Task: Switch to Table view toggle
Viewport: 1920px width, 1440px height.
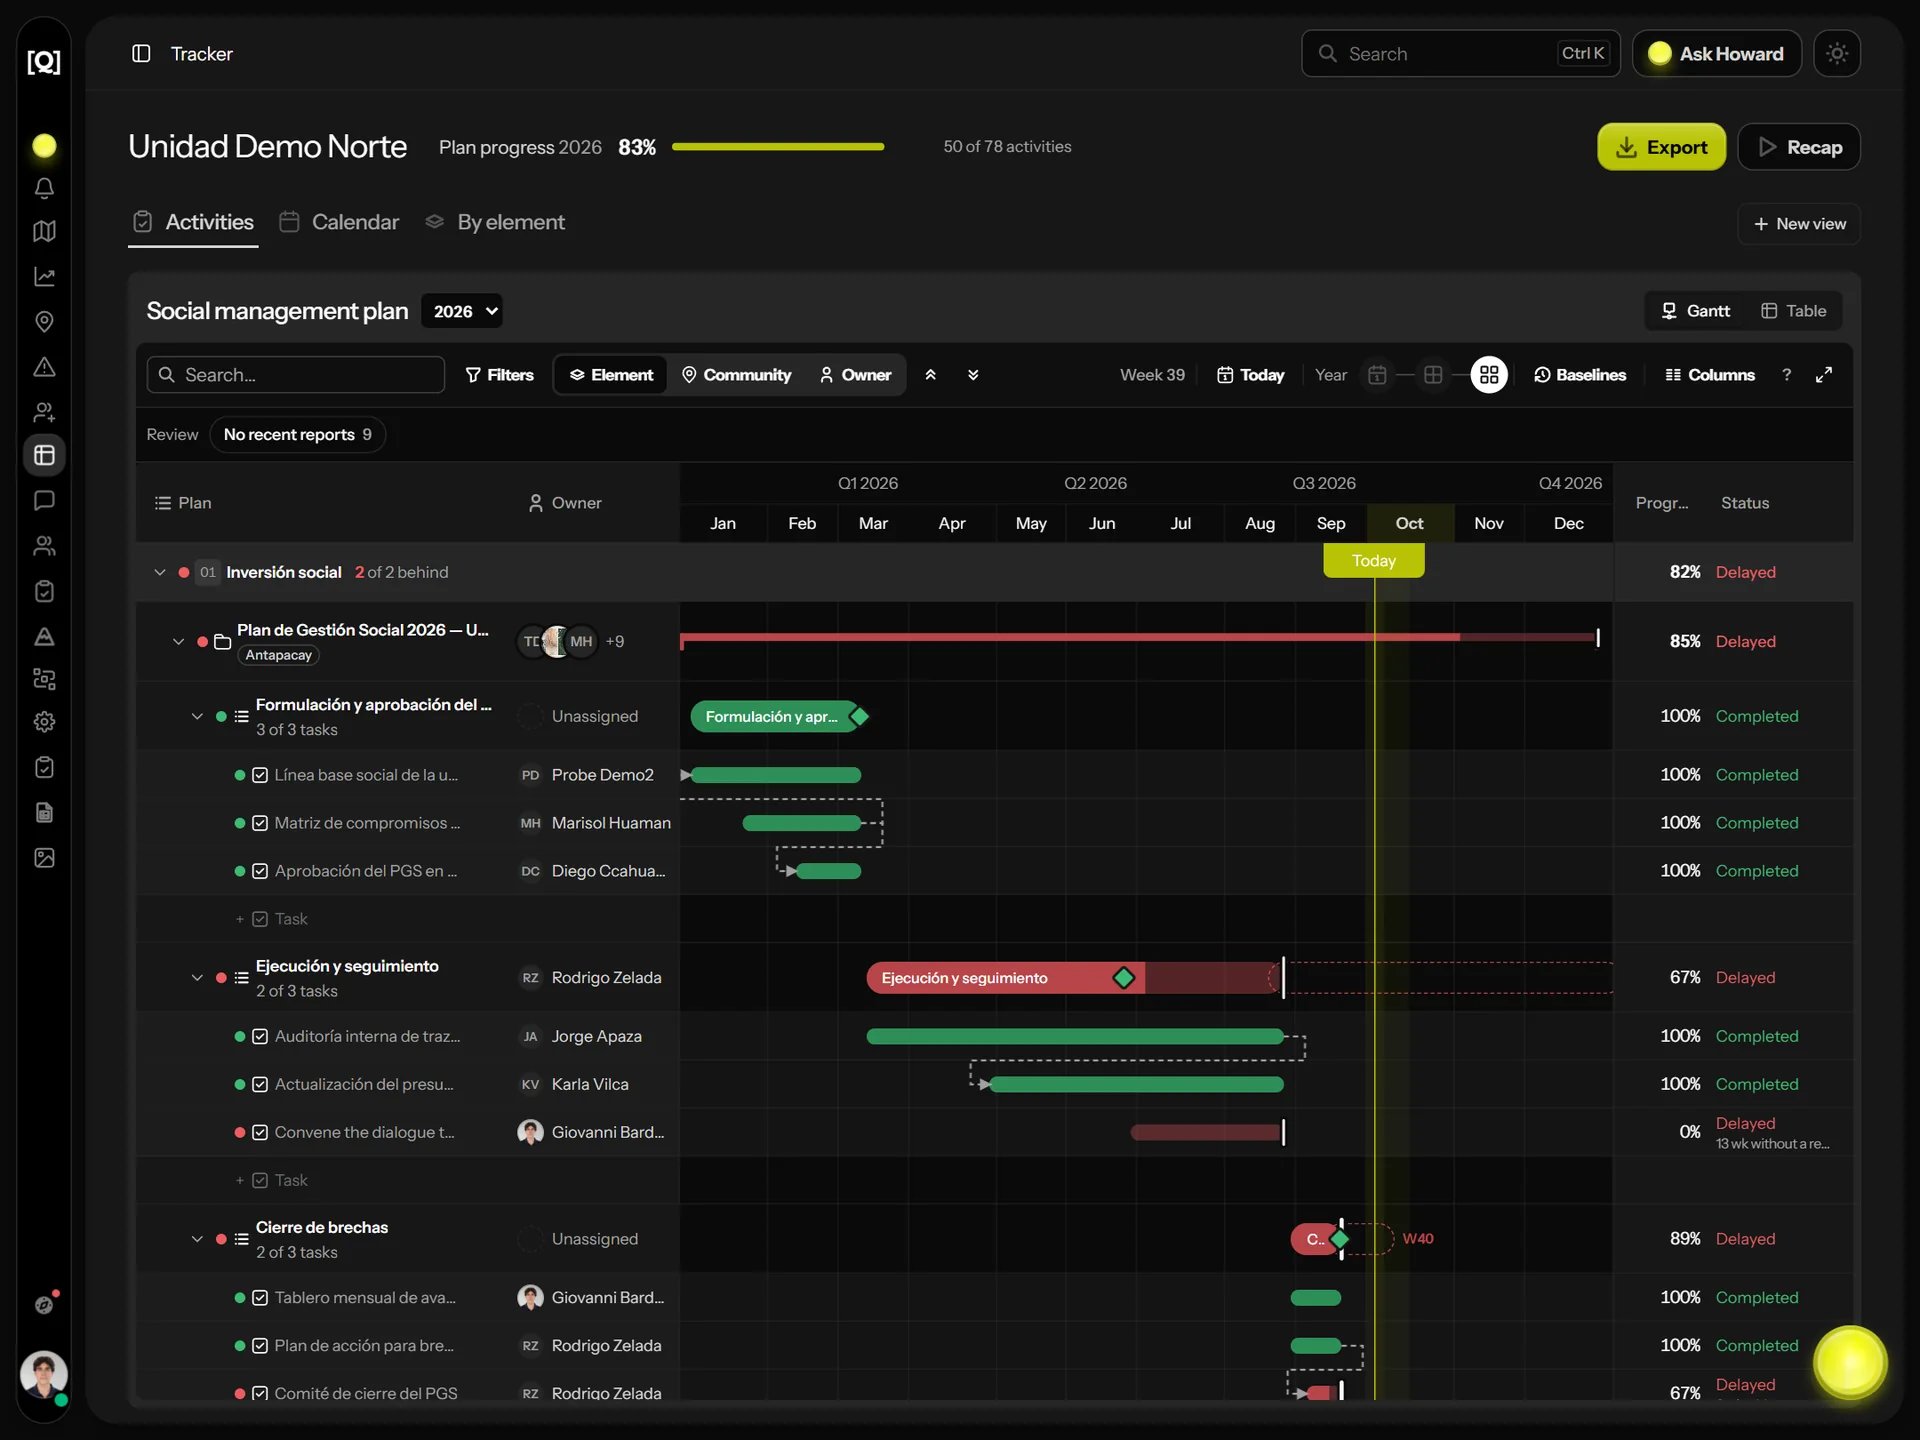Action: (1793, 311)
